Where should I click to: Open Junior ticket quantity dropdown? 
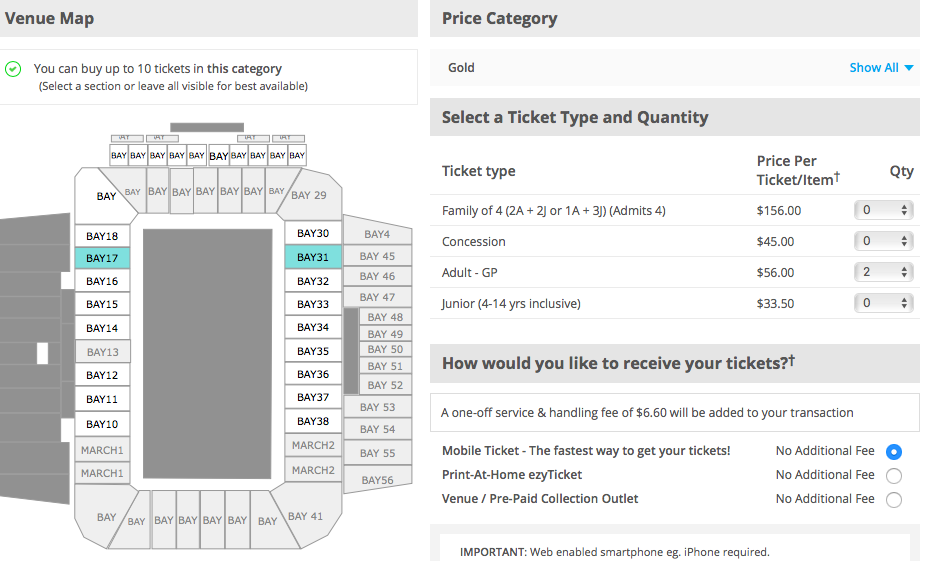[884, 303]
